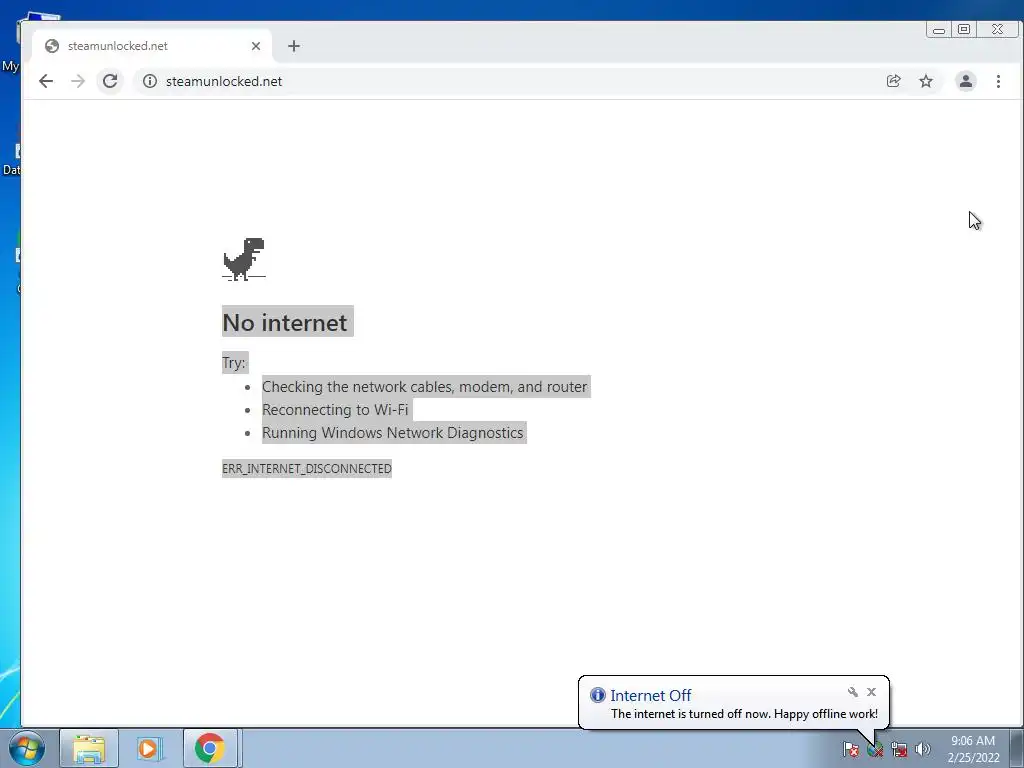Open Windows Explorer from the taskbar
Viewport: 1024px width, 768px height.
pyautogui.click(x=89, y=748)
